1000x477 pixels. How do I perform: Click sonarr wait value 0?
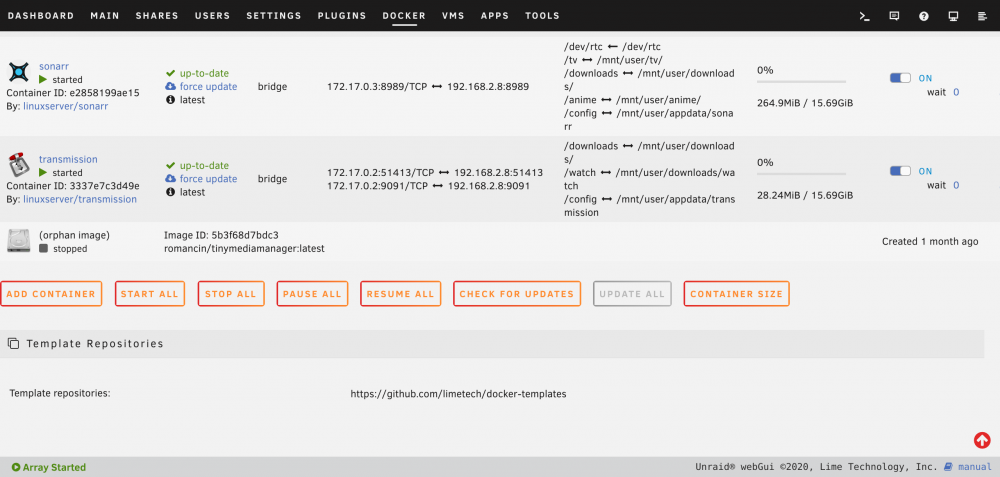tap(956, 92)
